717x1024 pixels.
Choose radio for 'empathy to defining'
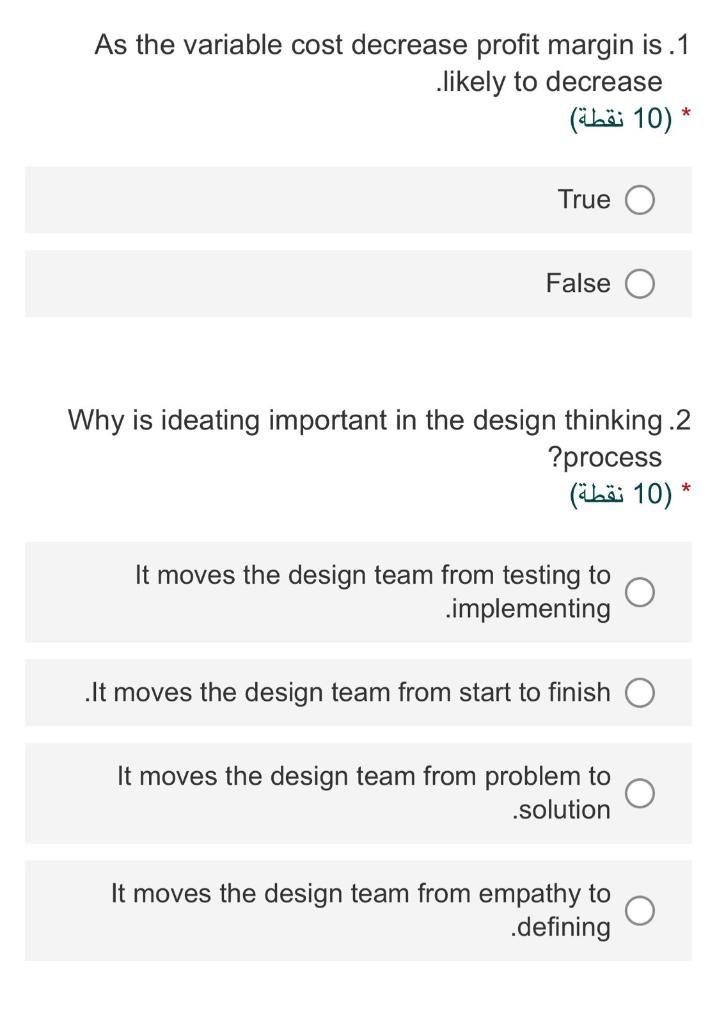tap(640, 910)
